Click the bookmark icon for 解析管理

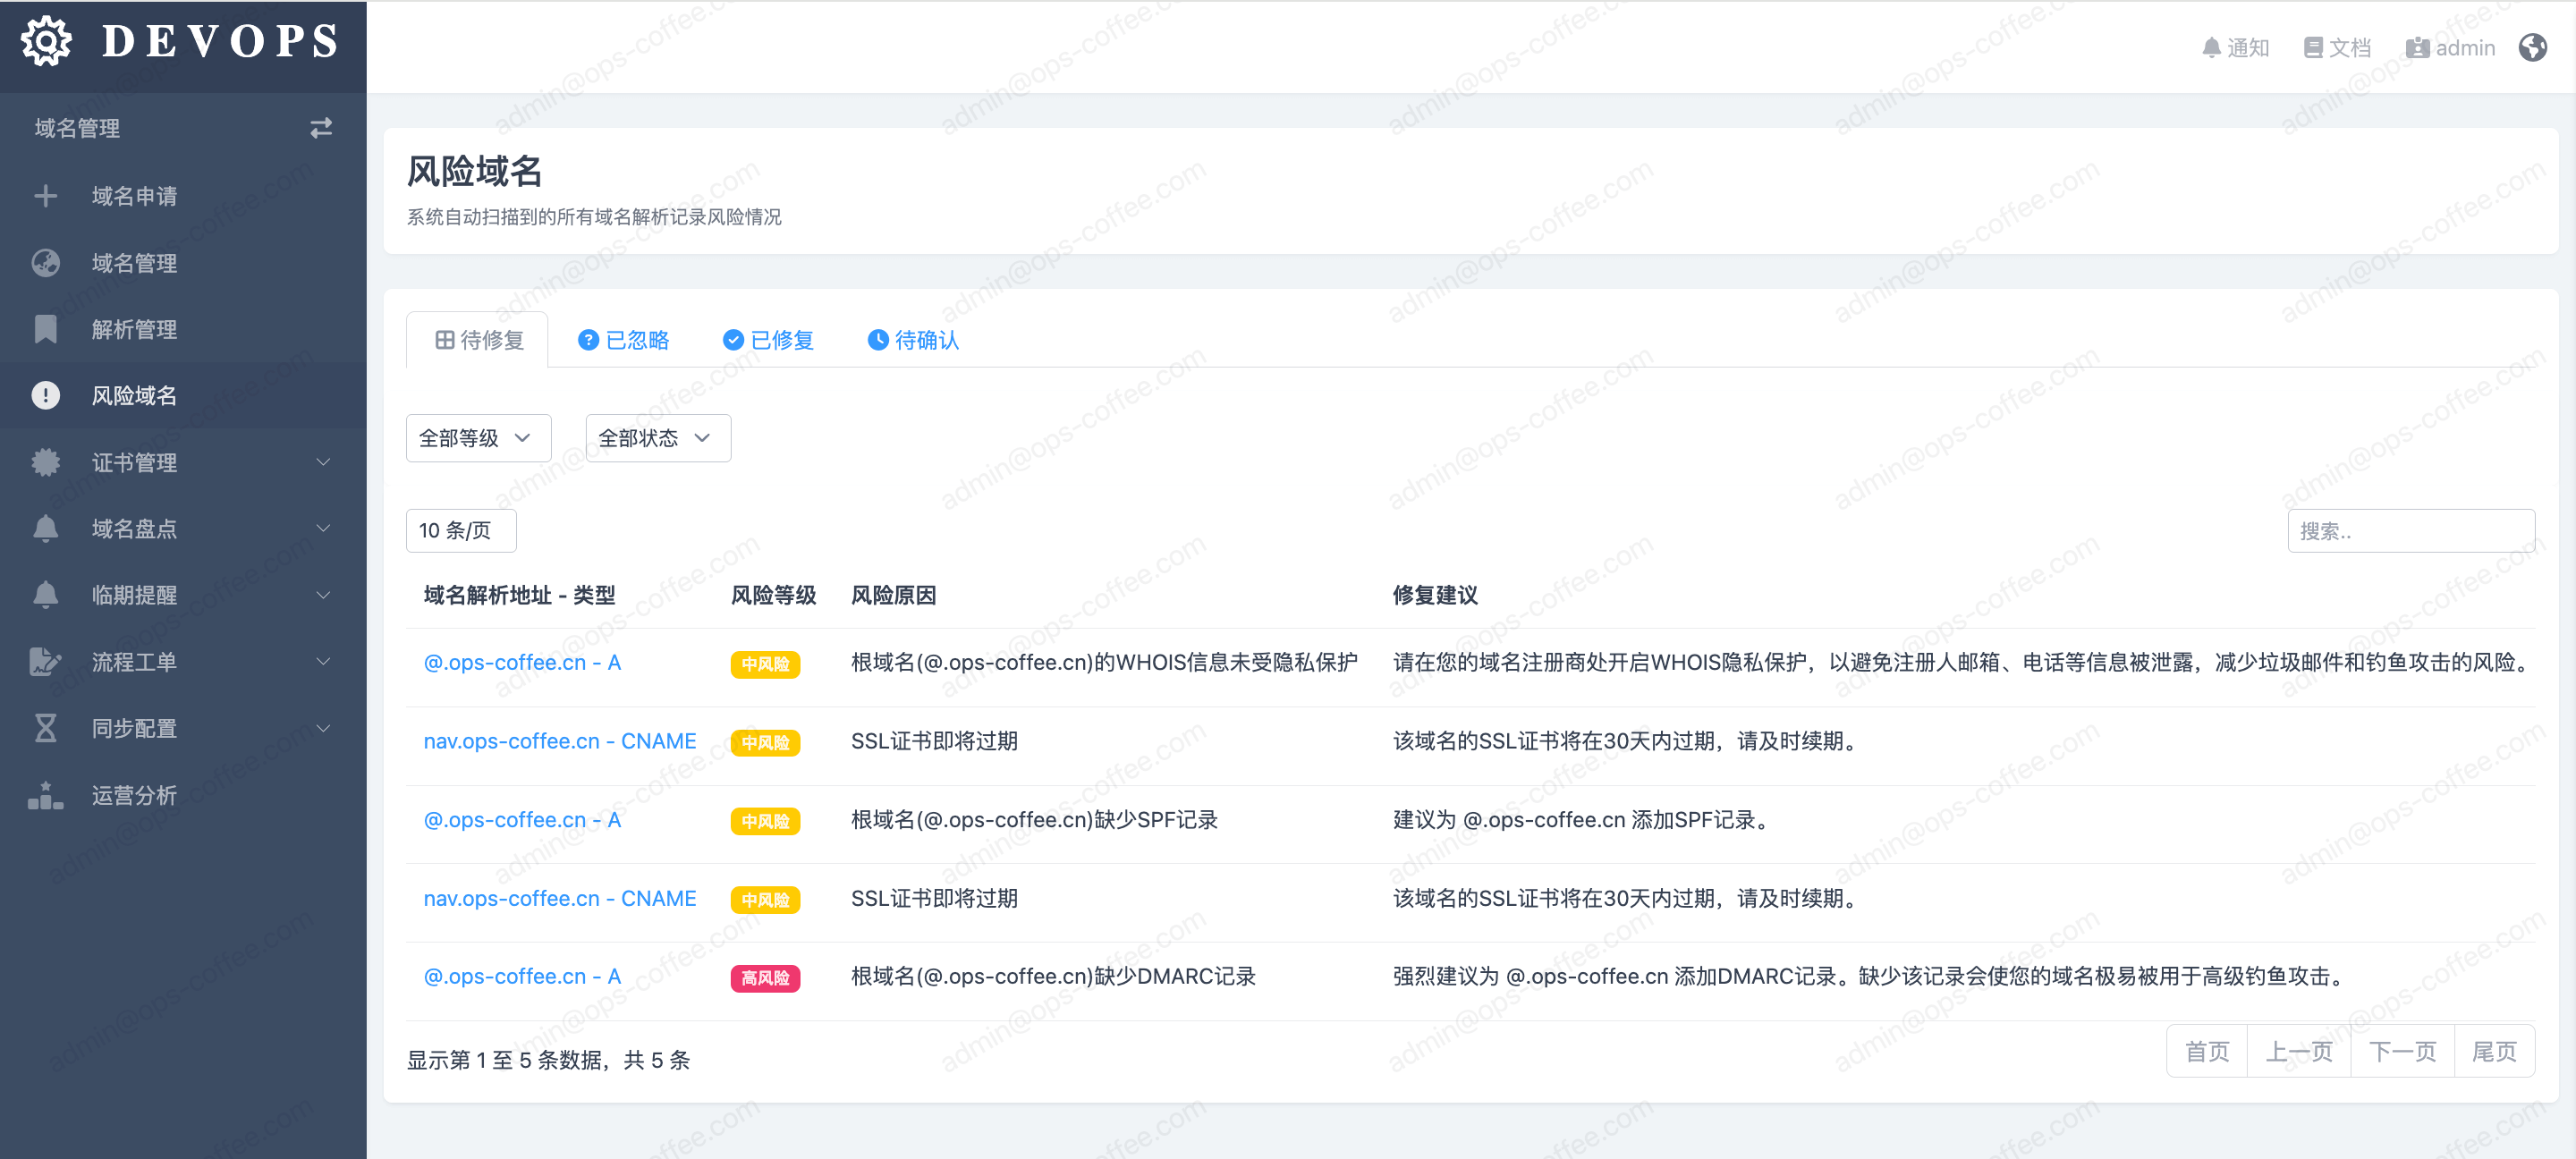point(45,329)
